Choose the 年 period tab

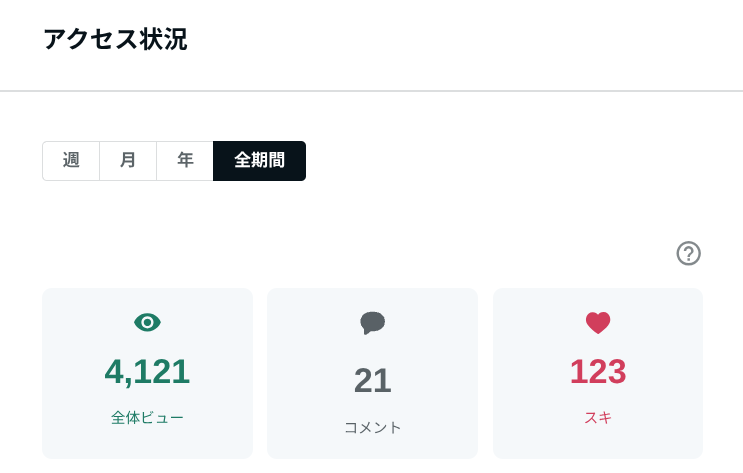[x=185, y=161]
